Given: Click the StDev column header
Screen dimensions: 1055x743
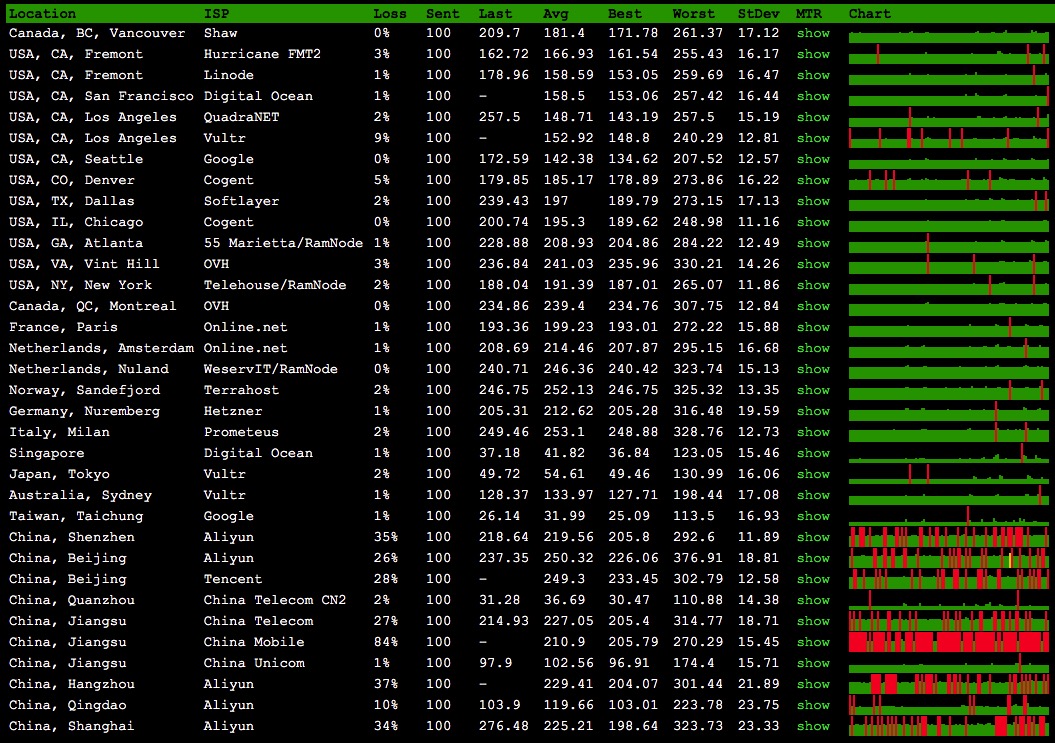Looking at the screenshot, I should [x=758, y=13].
